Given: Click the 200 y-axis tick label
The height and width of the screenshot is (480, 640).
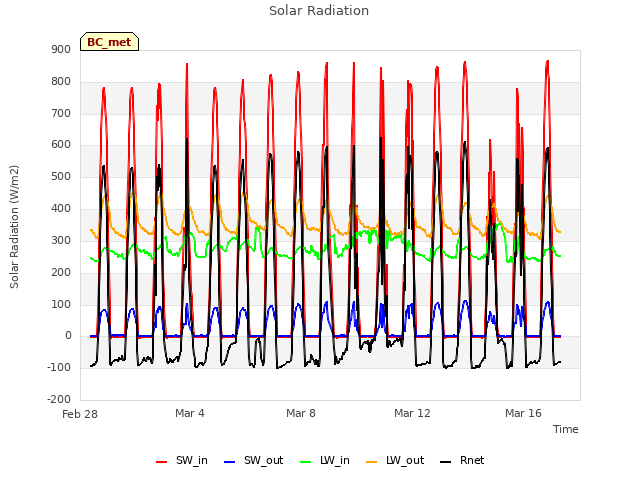Looking at the screenshot, I should point(61,272).
